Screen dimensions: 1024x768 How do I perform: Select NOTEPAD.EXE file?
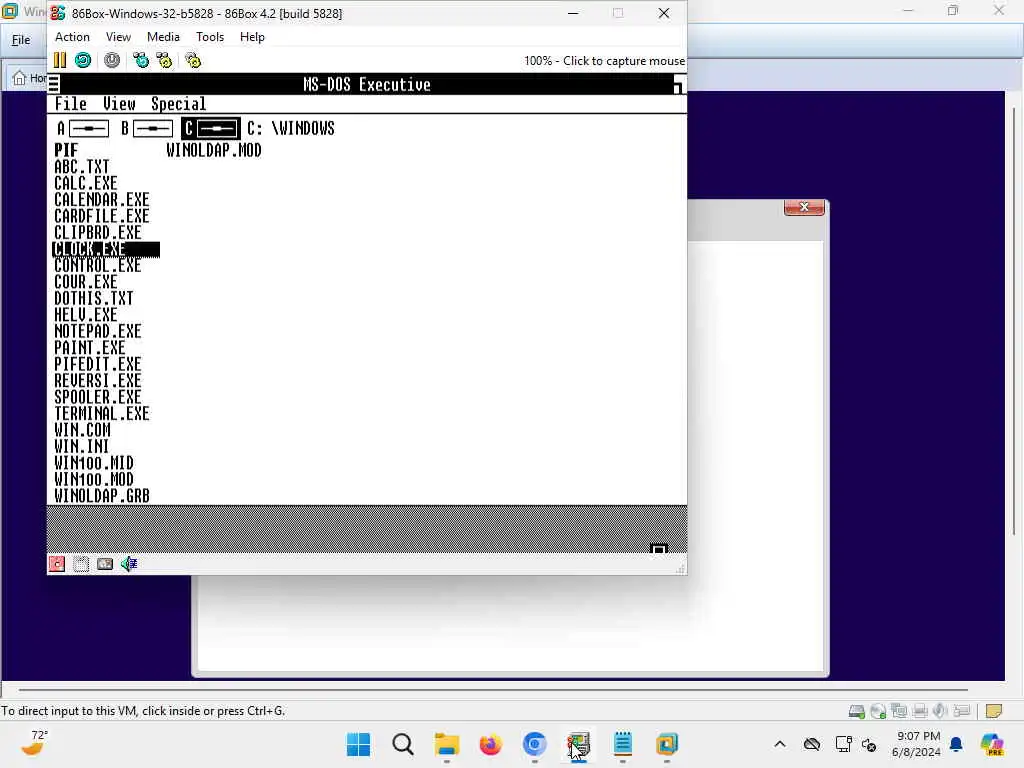click(x=97, y=332)
